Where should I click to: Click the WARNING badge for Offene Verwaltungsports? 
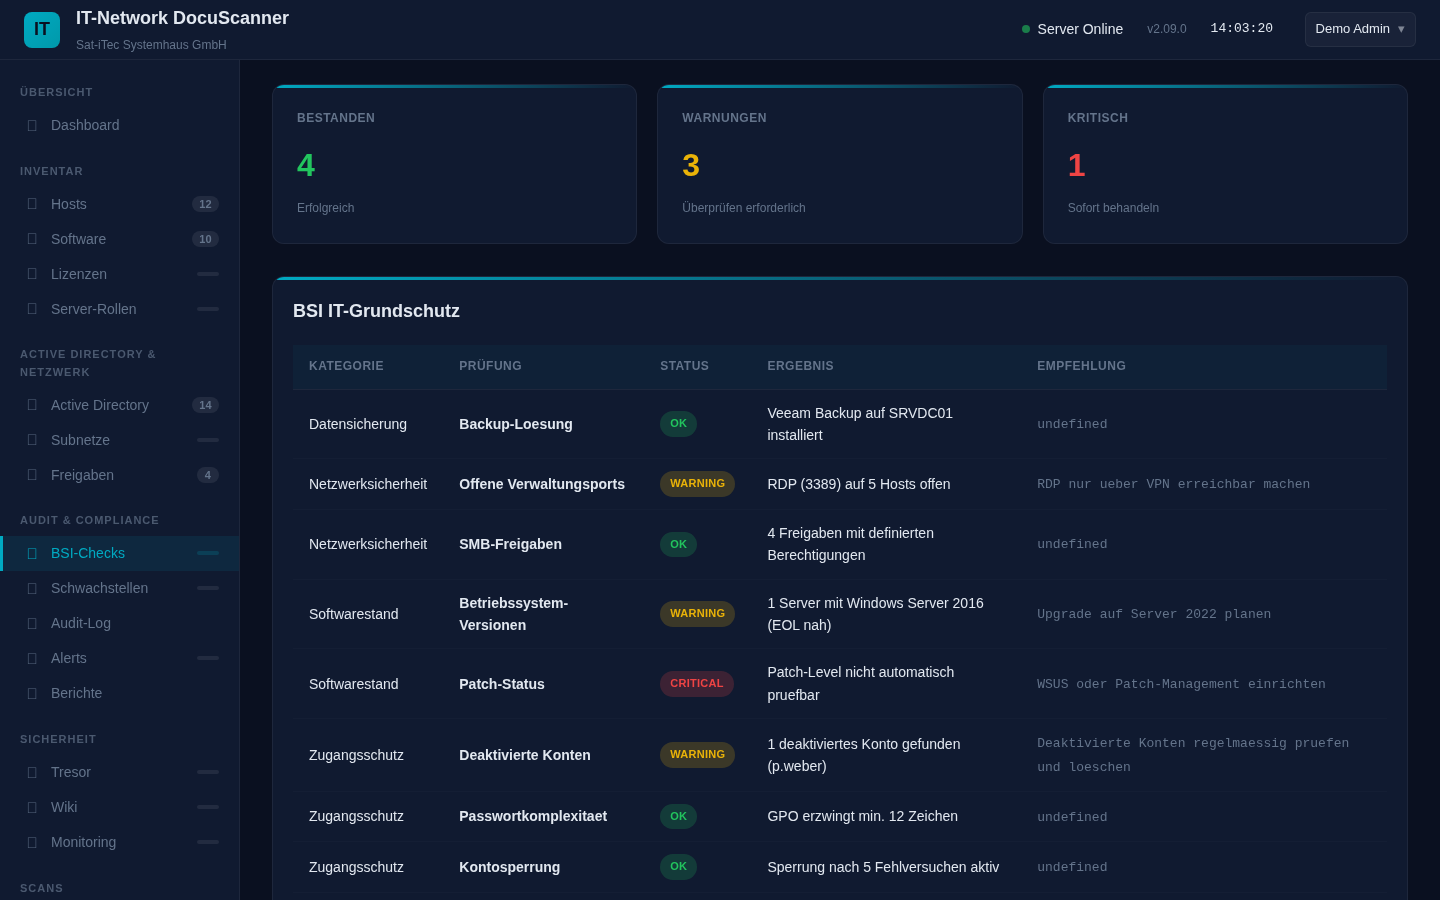tap(697, 484)
